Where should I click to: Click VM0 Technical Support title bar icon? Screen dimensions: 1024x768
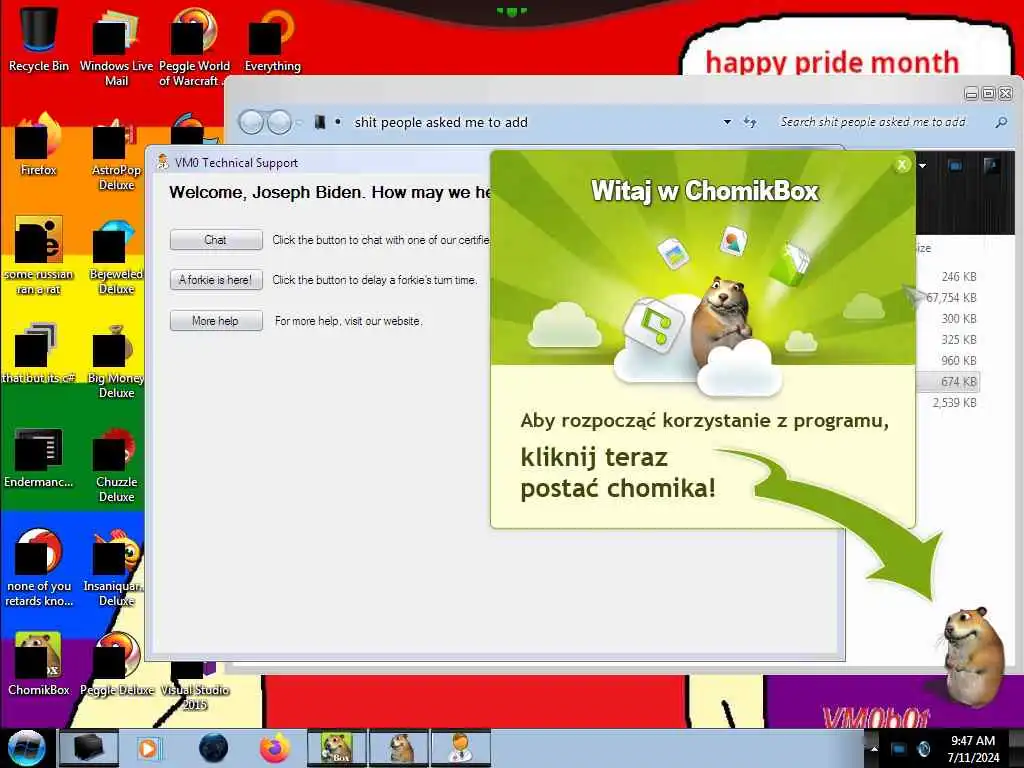(163, 162)
